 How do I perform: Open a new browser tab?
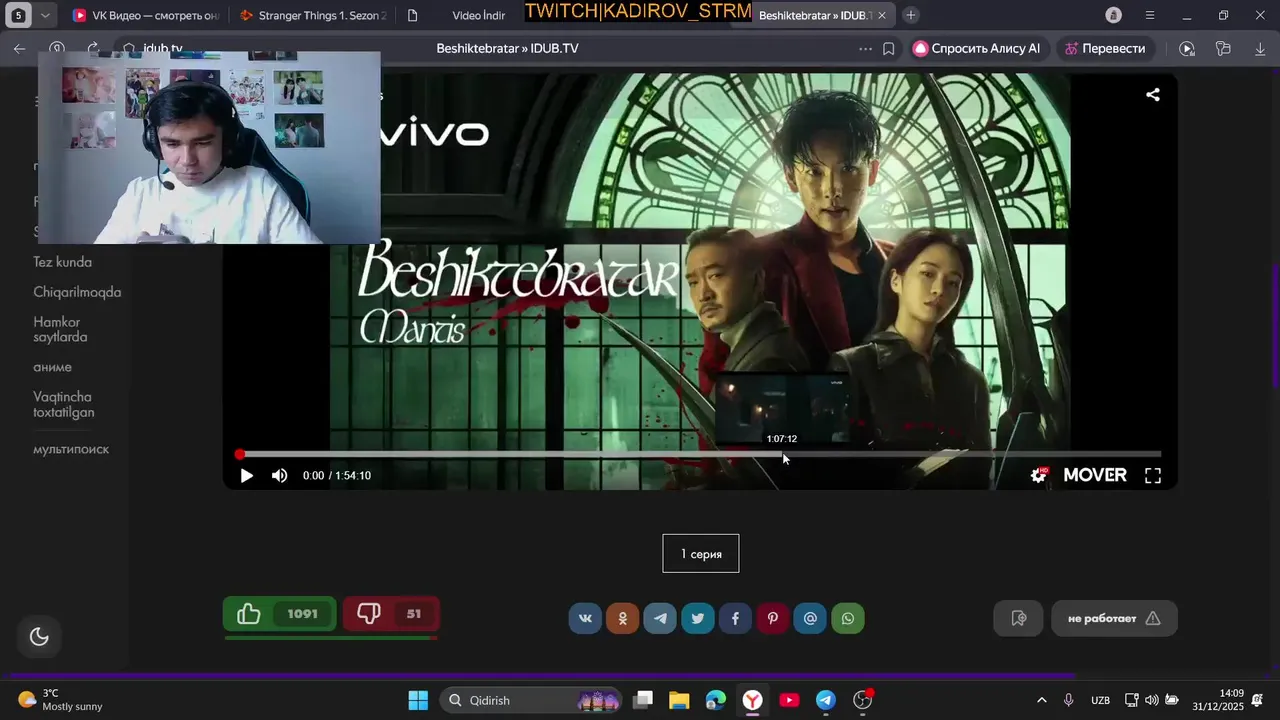911,15
